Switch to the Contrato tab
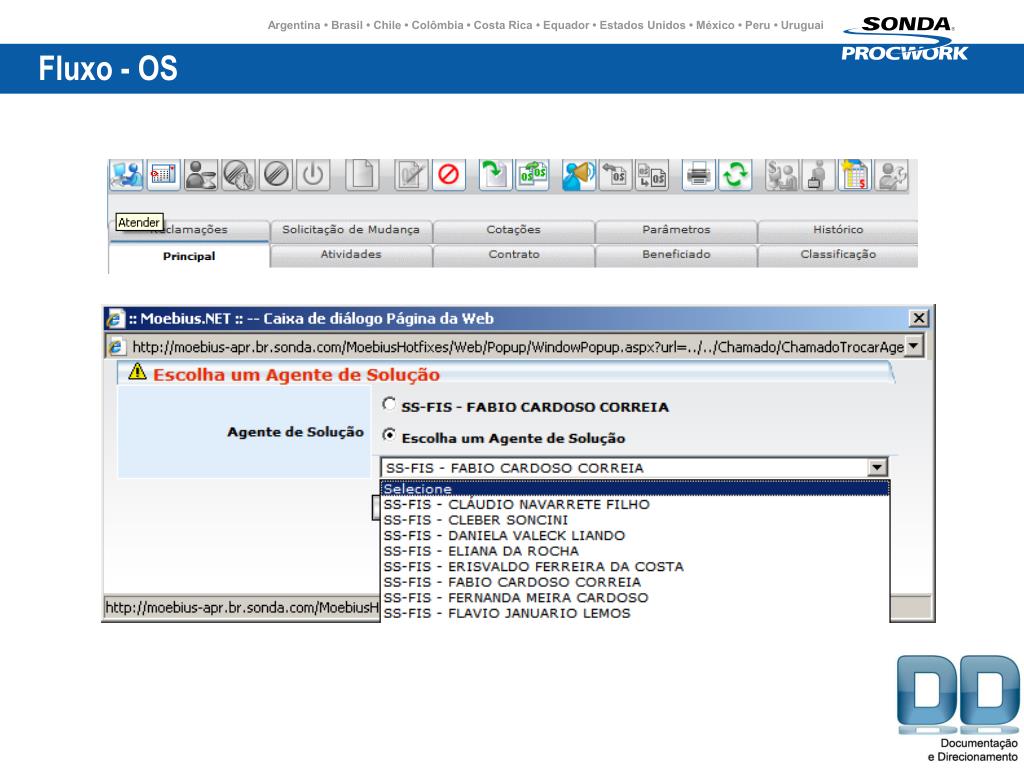This screenshot has width=1024, height=768. (x=513, y=255)
